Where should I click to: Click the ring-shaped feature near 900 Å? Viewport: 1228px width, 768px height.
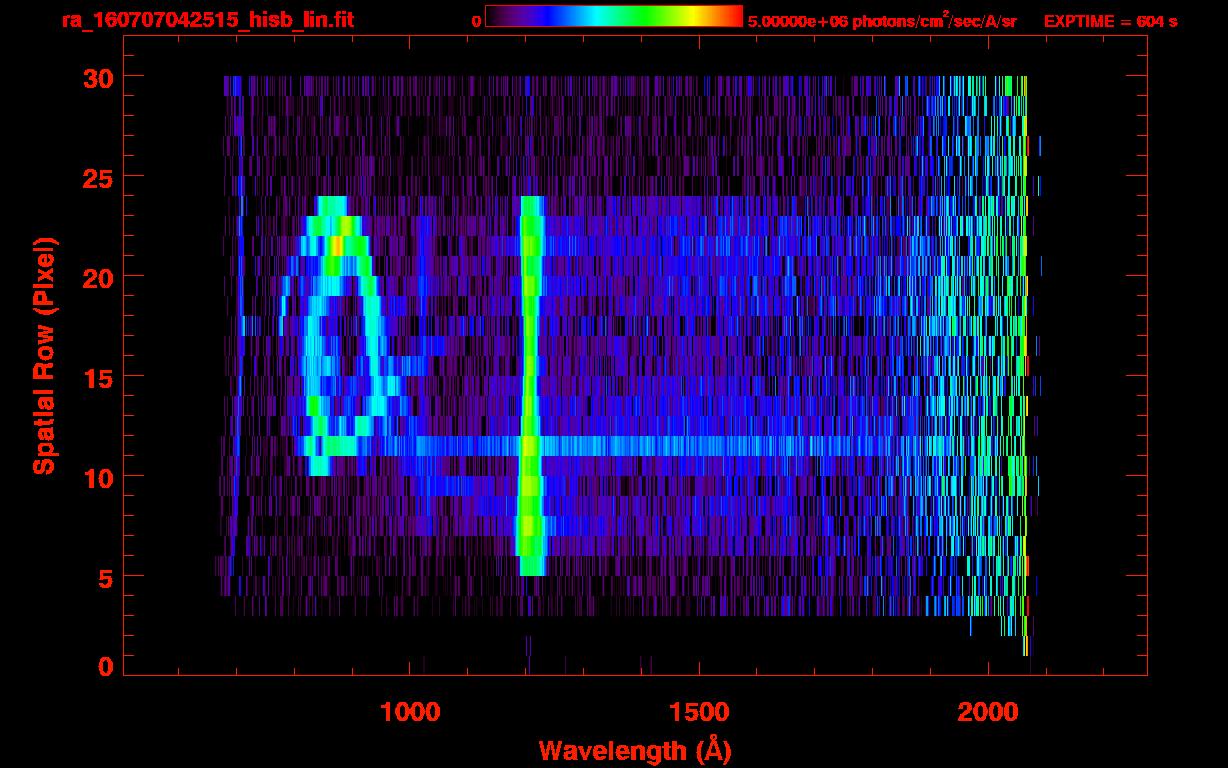pos(346,335)
